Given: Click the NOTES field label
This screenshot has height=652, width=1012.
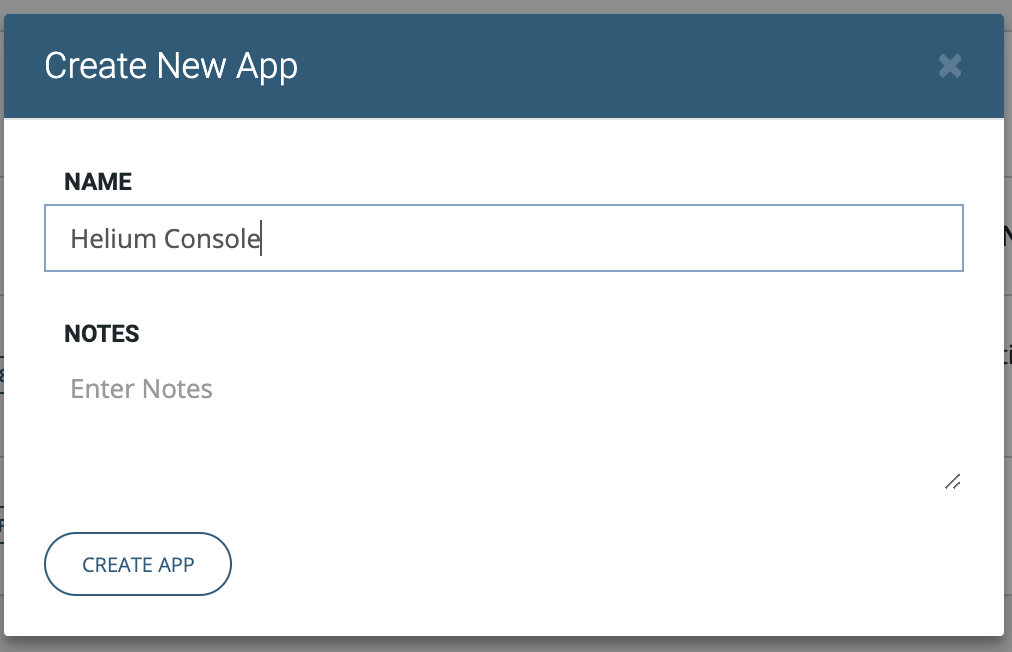Looking at the screenshot, I should click(x=102, y=334).
